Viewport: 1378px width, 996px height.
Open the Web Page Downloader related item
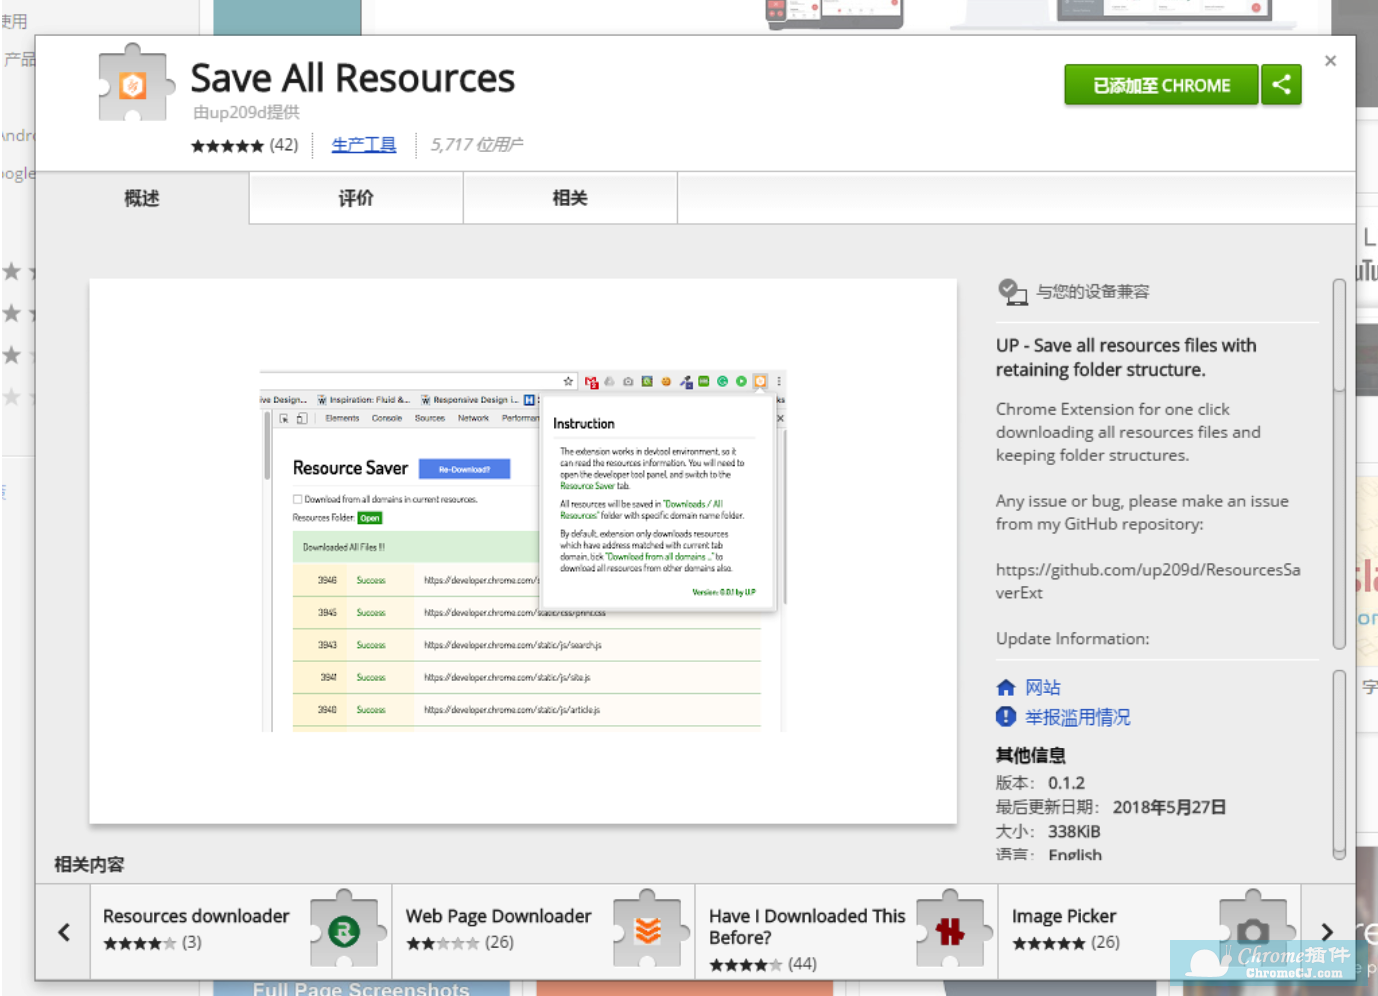(544, 932)
